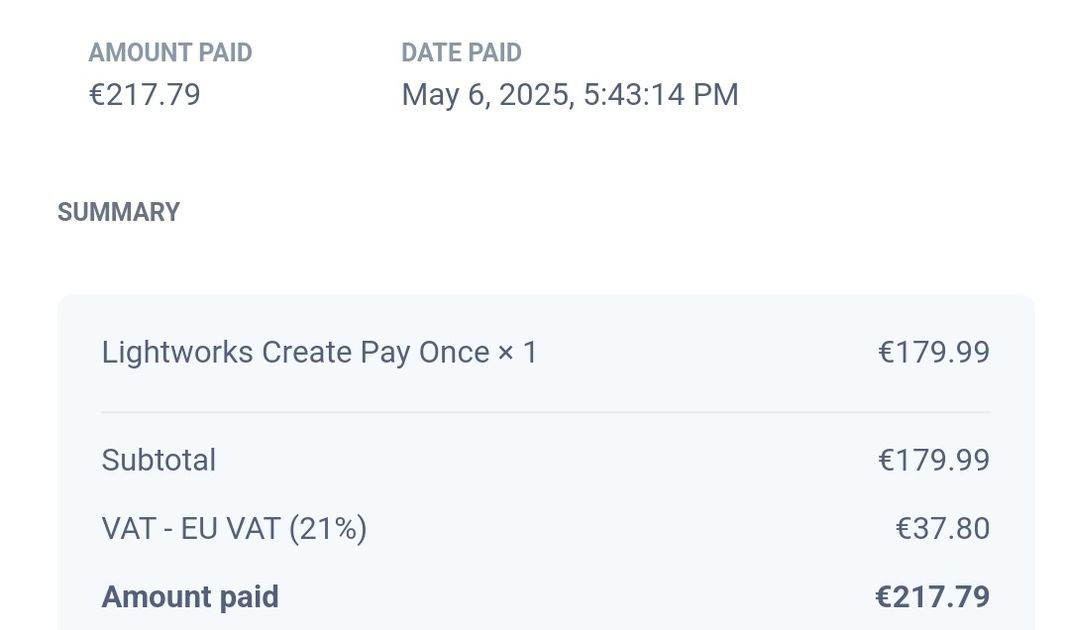Select the €37.80 VAT amount
1068x630 pixels.
[x=942, y=528]
